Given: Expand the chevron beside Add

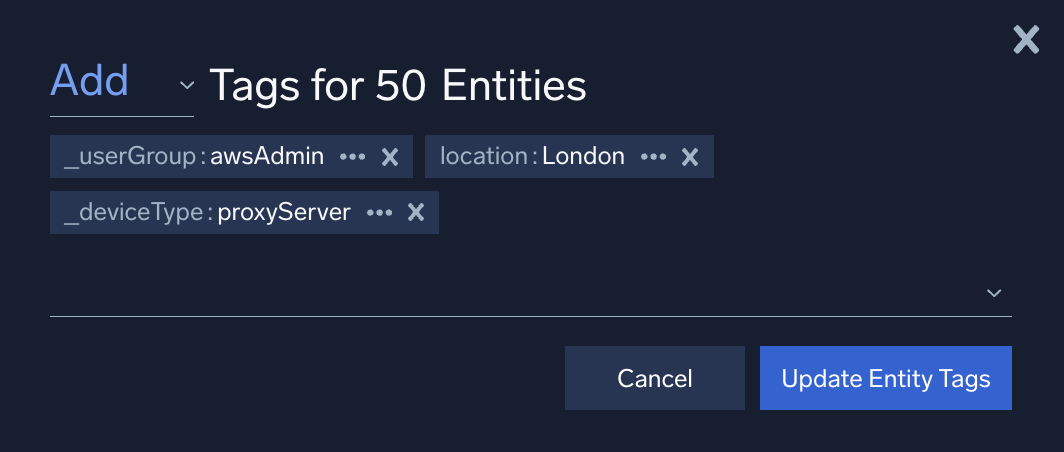Looking at the screenshot, I should coord(186,86).
